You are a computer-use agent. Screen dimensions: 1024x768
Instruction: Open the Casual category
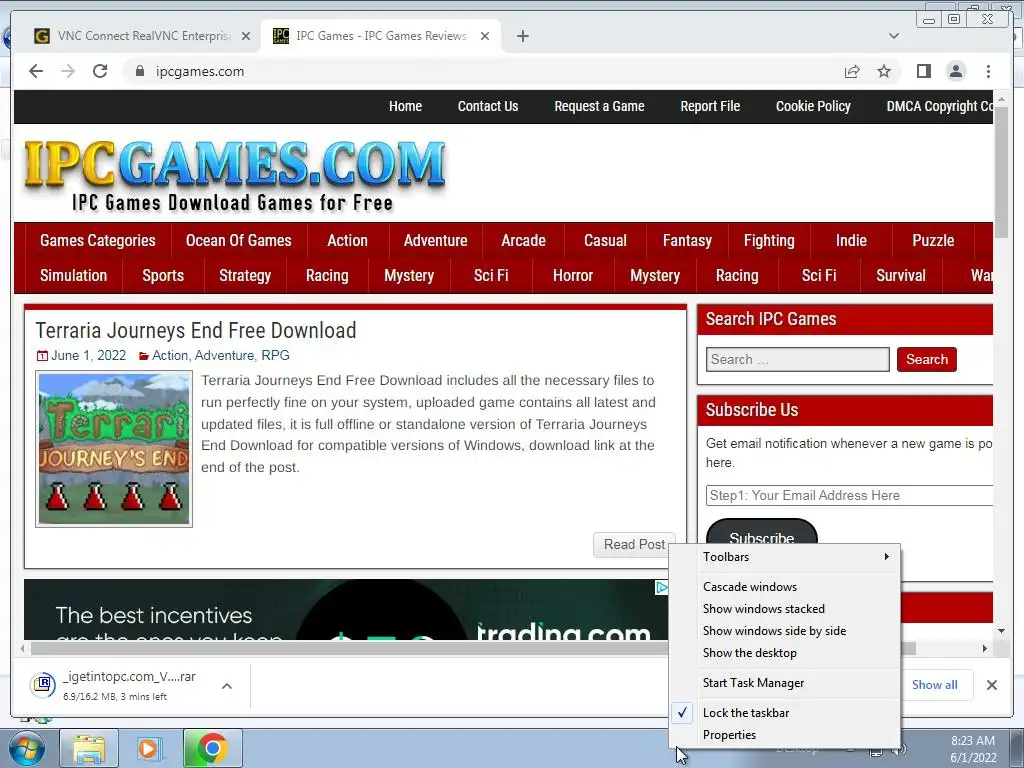[605, 240]
